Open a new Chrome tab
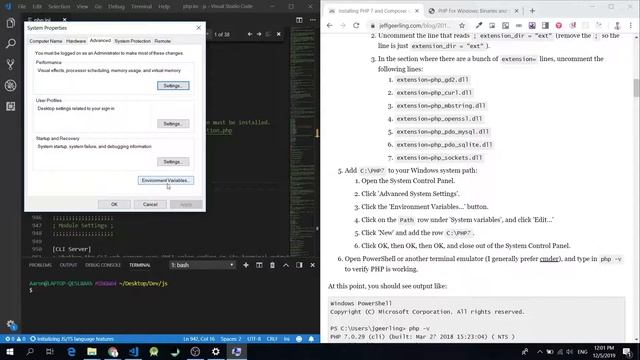This screenshot has width=640, height=360. (532, 11)
